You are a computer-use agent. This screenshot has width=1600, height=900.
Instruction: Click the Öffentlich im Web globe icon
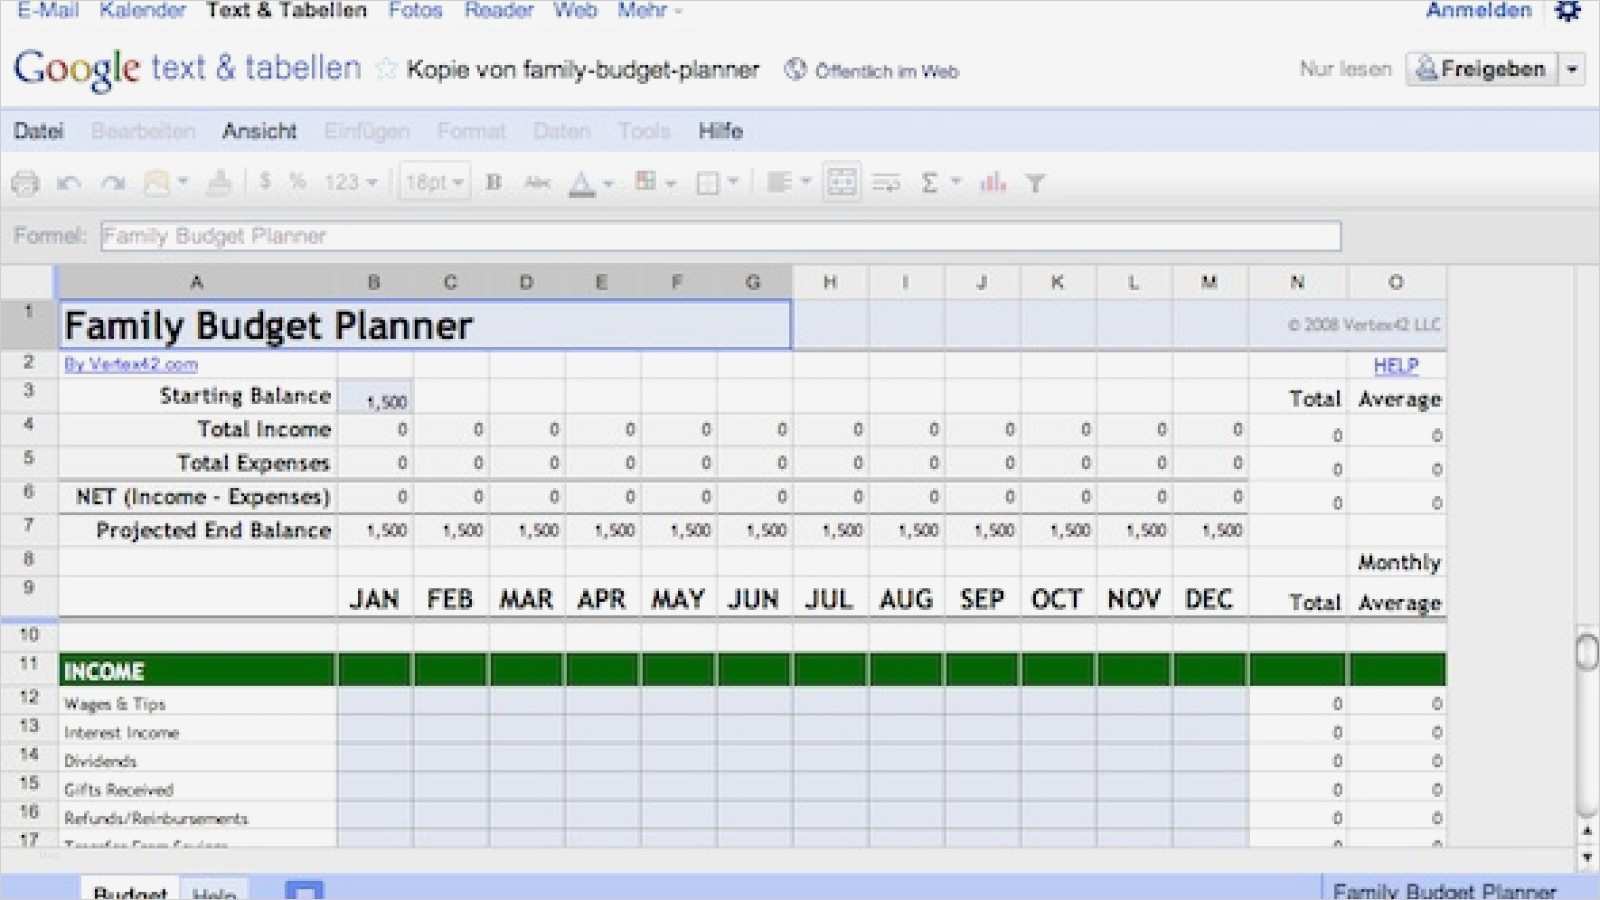(795, 70)
